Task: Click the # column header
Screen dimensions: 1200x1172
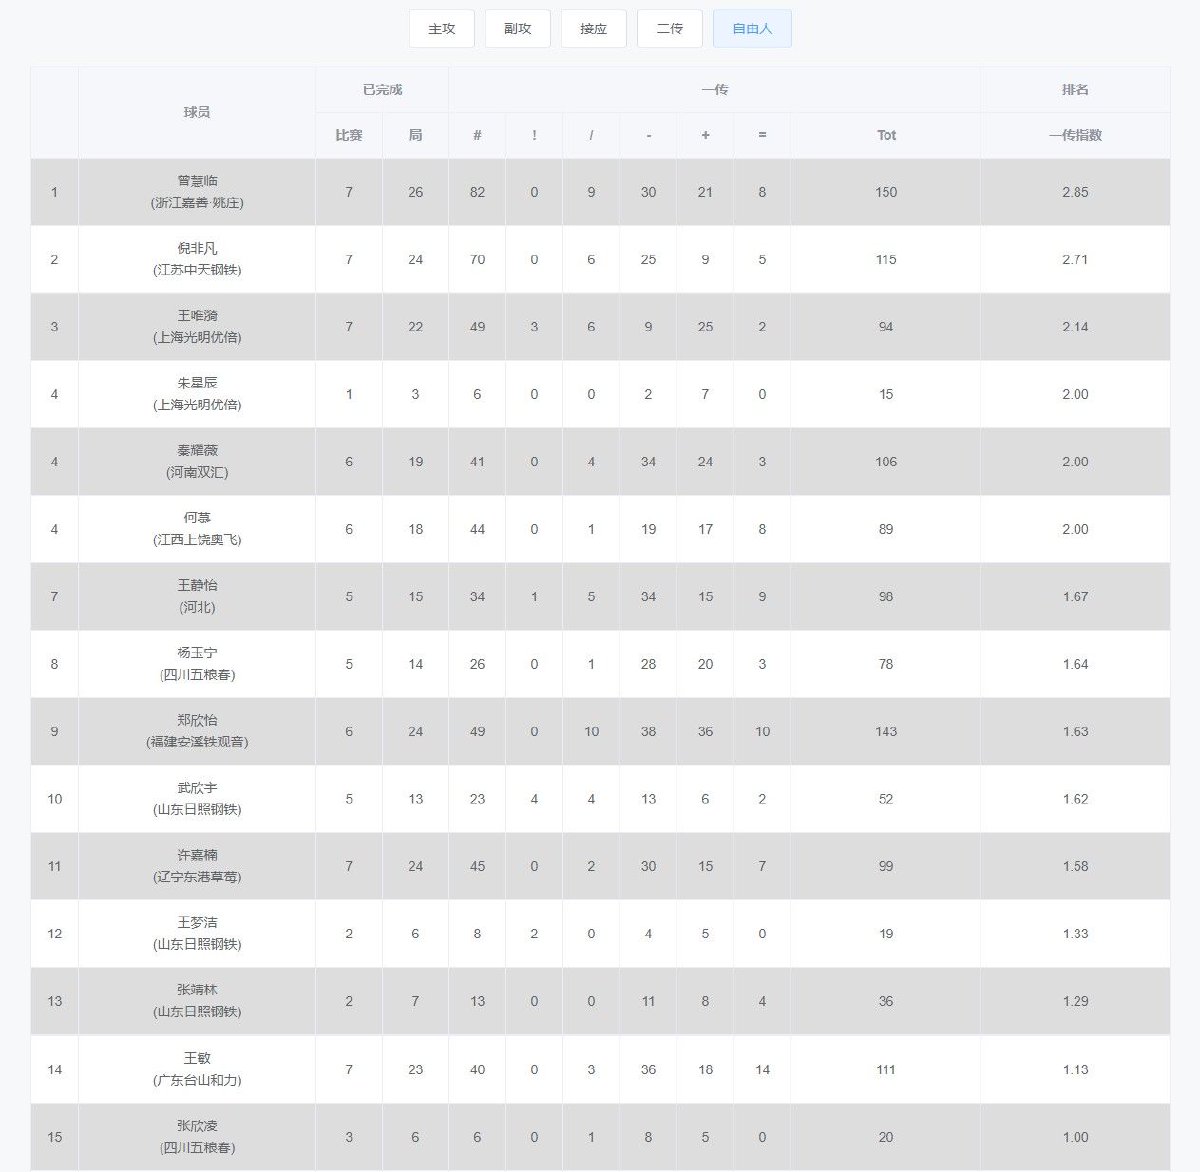Action: [477, 135]
